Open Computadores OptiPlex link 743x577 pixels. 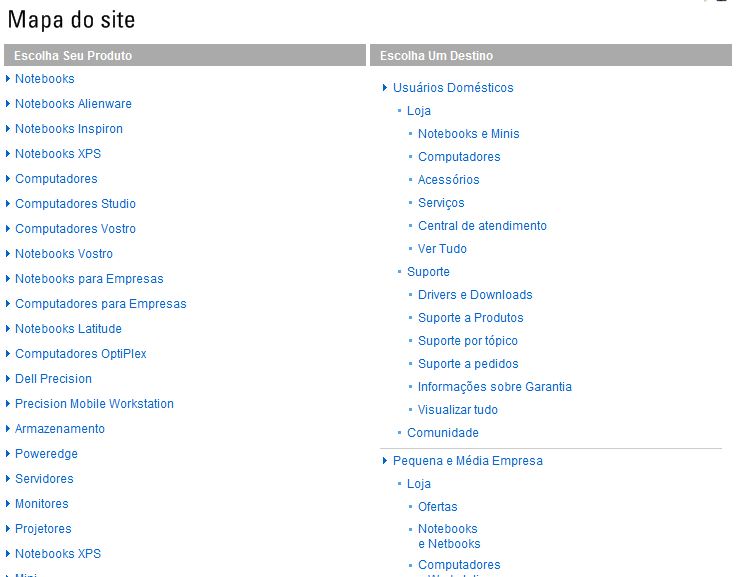(x=81, y=354)
